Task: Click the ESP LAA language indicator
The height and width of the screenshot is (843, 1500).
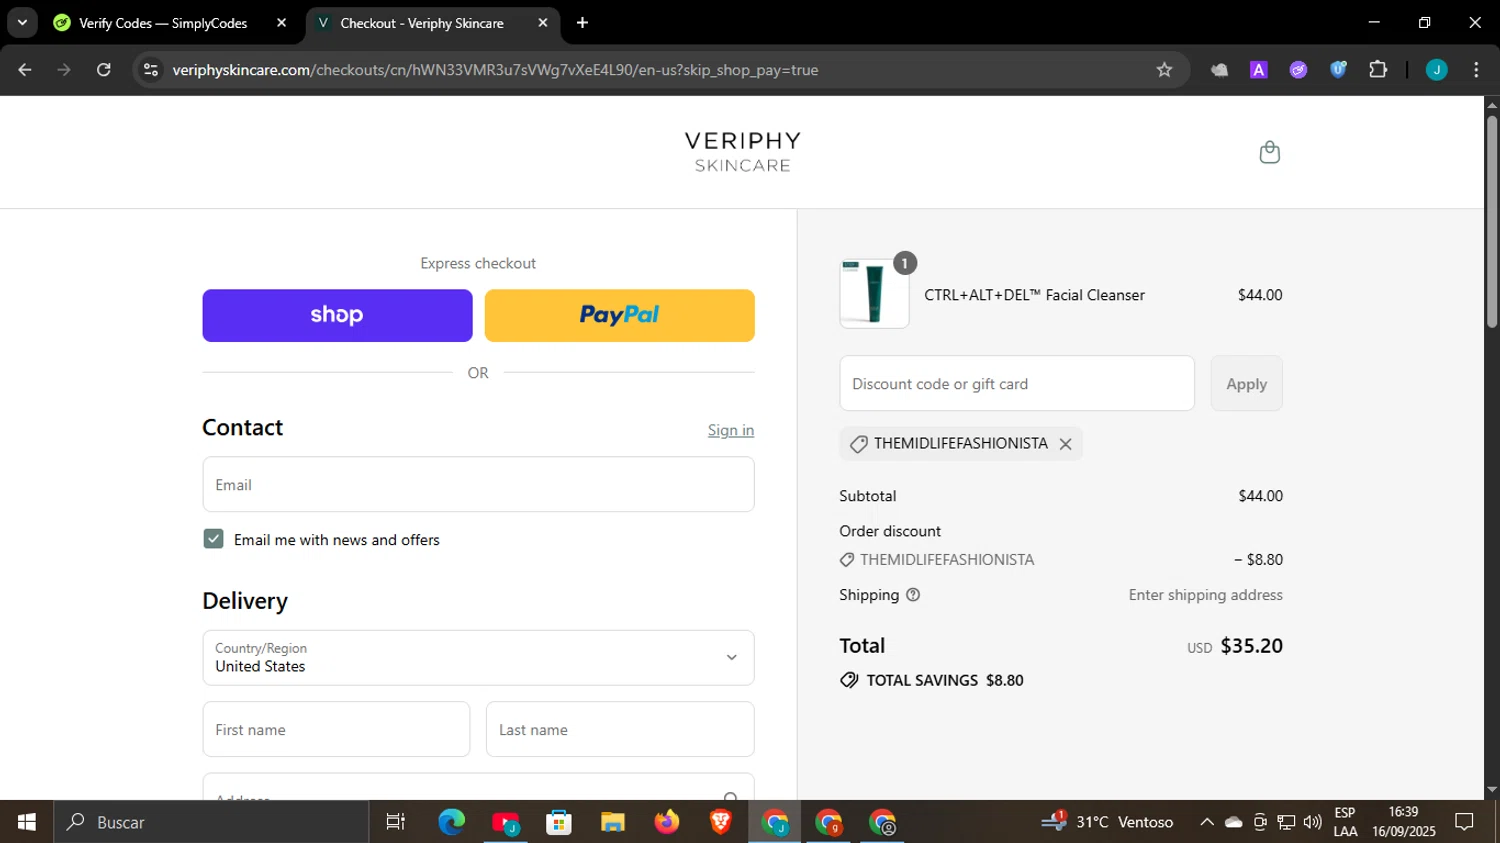Action: [1345, 822]
